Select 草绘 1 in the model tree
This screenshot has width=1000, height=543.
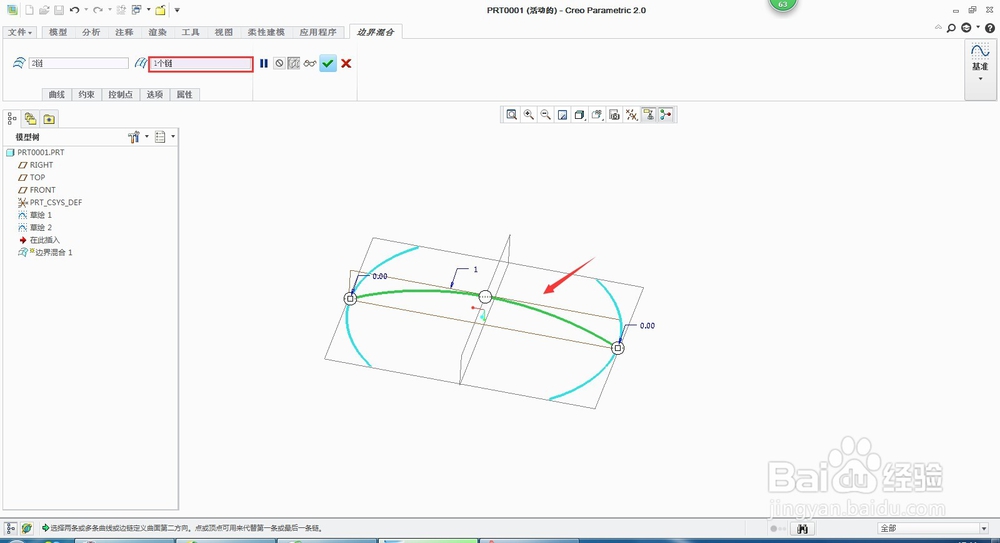click(x=41, y=215)
